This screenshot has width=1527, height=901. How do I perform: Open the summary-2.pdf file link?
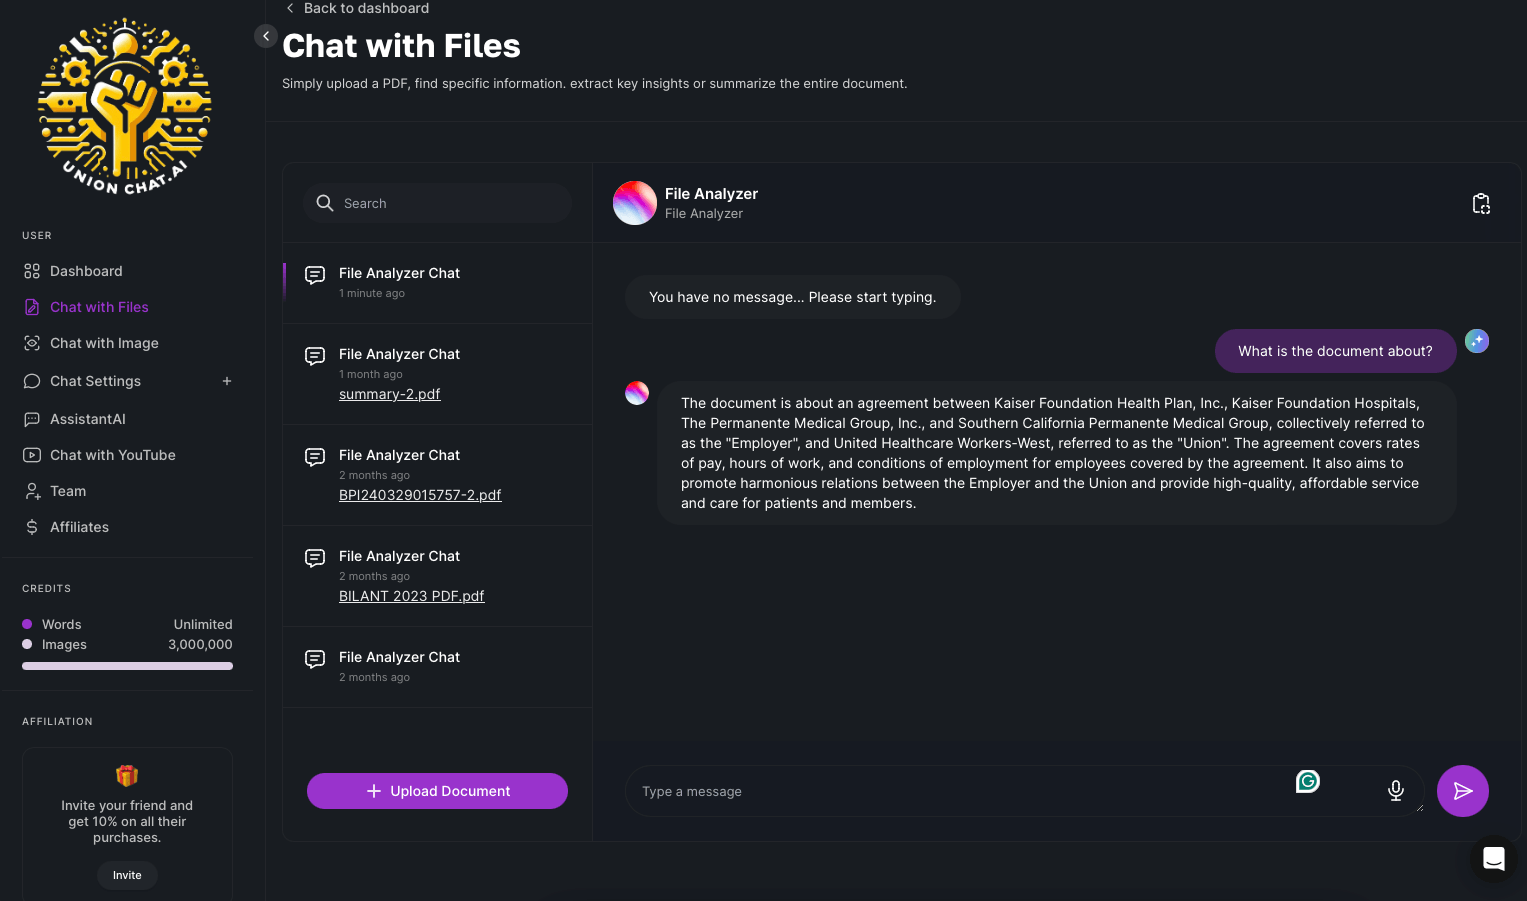pos(389,394)
